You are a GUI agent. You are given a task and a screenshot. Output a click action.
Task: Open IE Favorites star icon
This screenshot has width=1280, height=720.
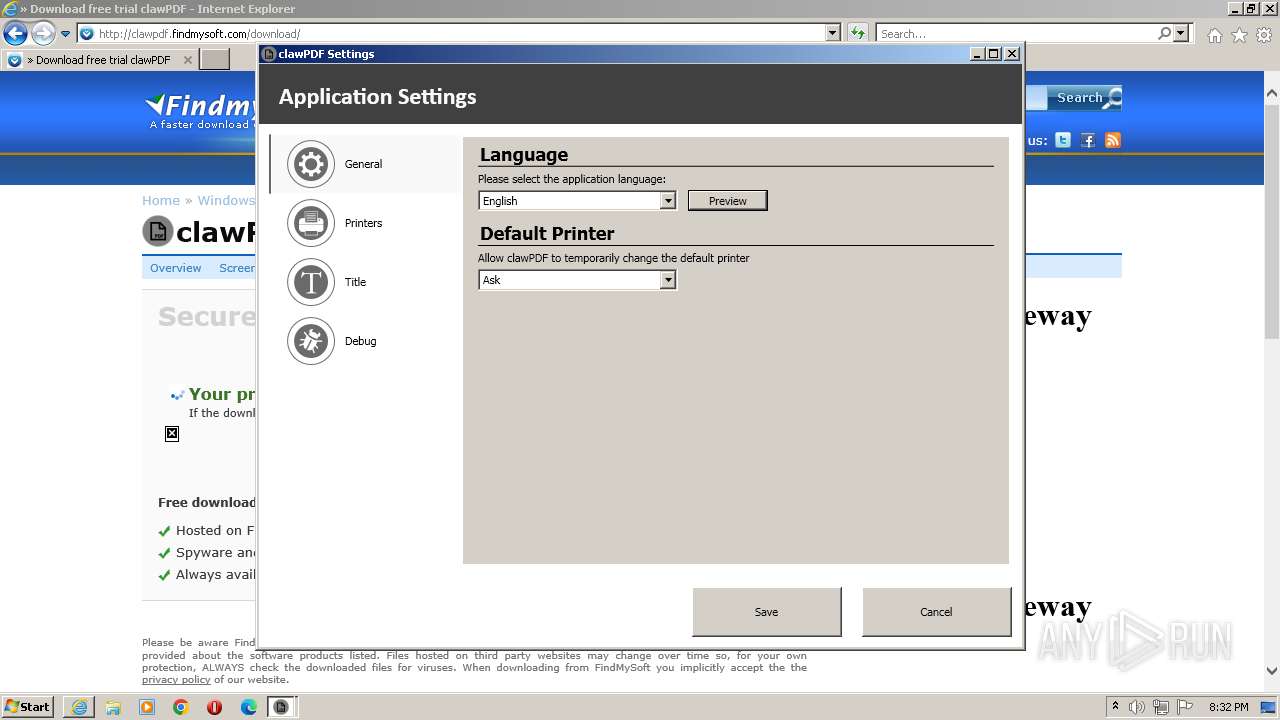[x=1239, y=35]
